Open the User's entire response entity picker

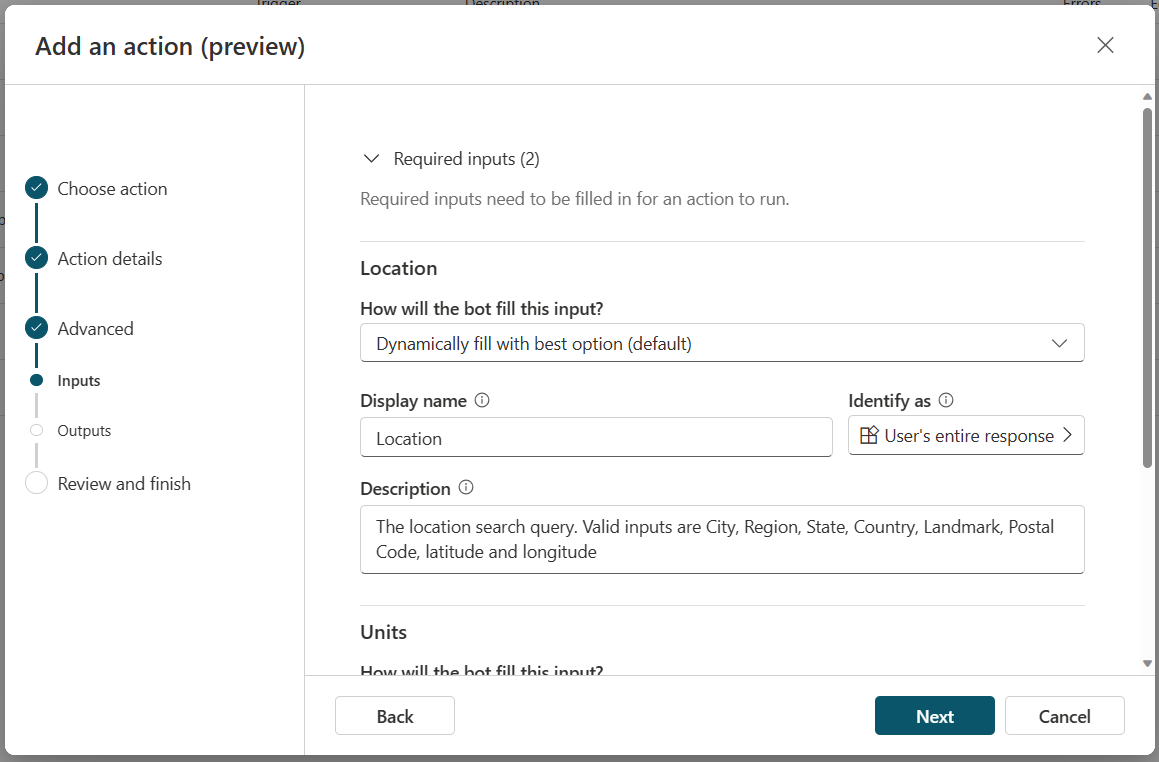click(966, 435)
